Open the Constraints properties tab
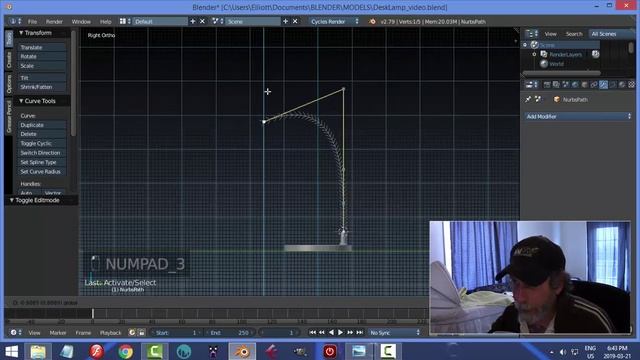This screenshot has height=360, width=640. (x=594, y=84)
